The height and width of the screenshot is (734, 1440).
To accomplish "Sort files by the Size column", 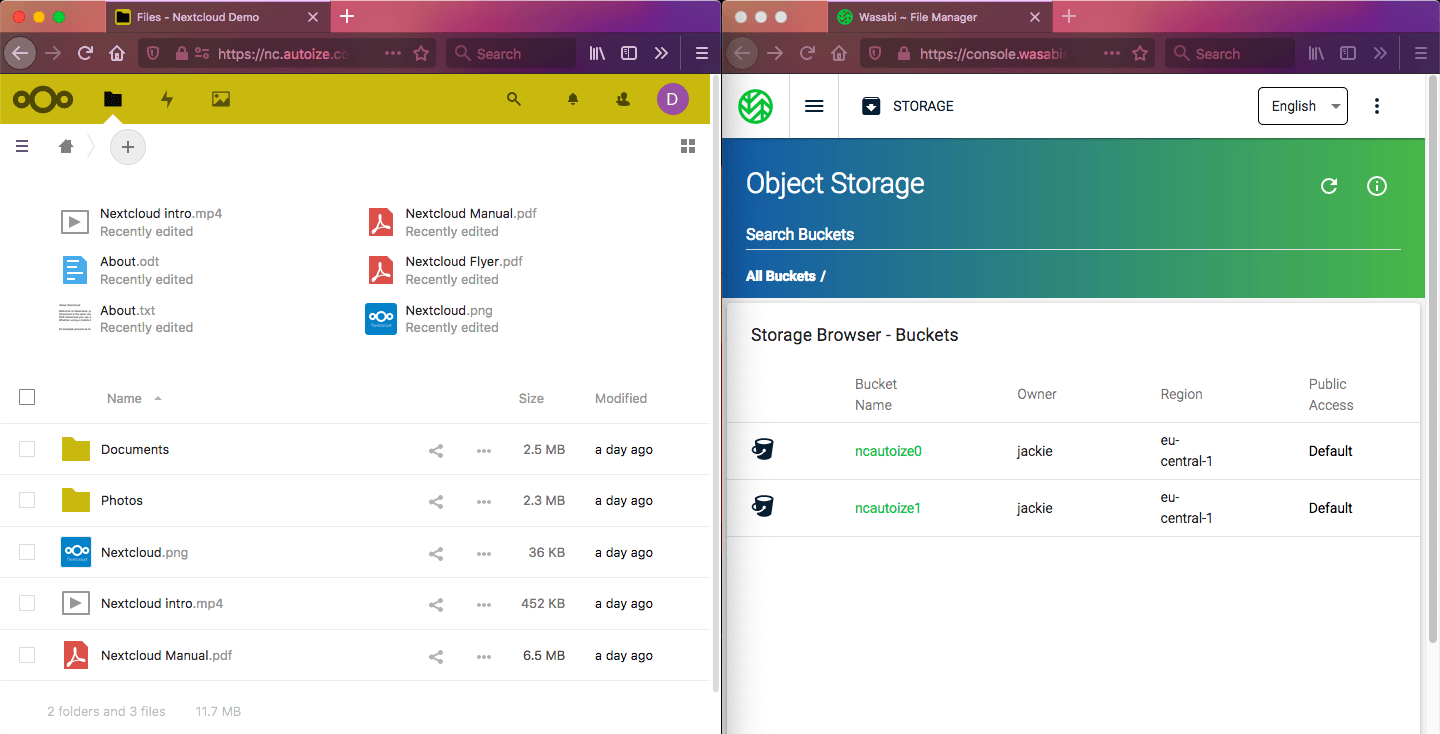I will click(531, 398).
